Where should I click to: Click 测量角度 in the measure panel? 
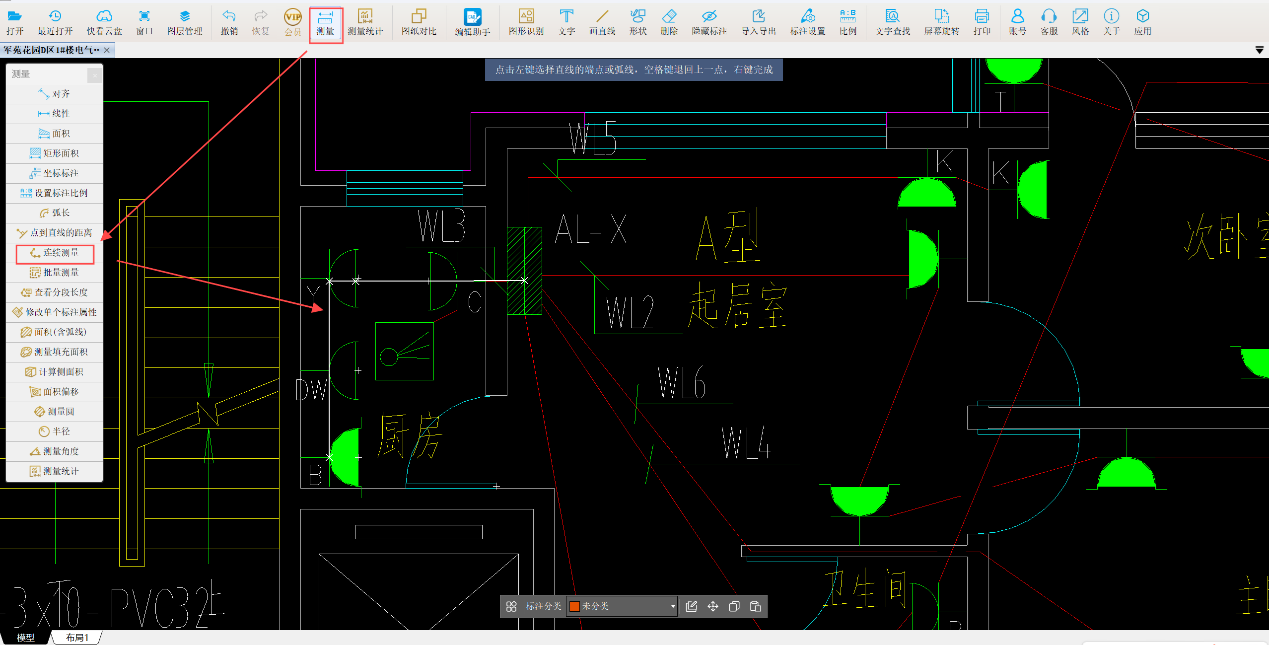[x=55, y=451]
